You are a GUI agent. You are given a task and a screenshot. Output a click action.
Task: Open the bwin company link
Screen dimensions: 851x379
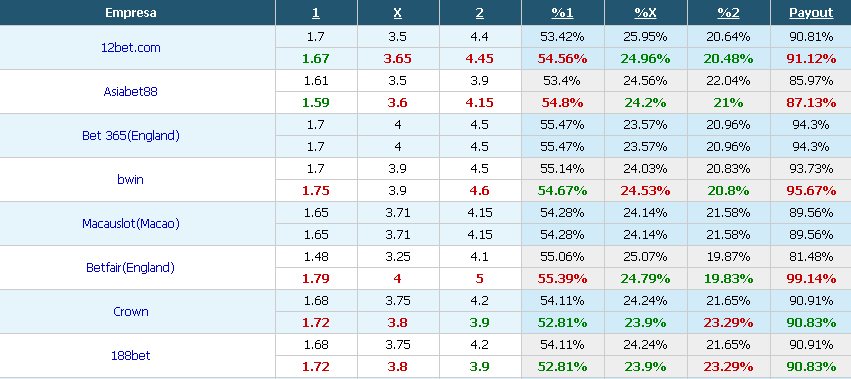[x=131, y=179]
